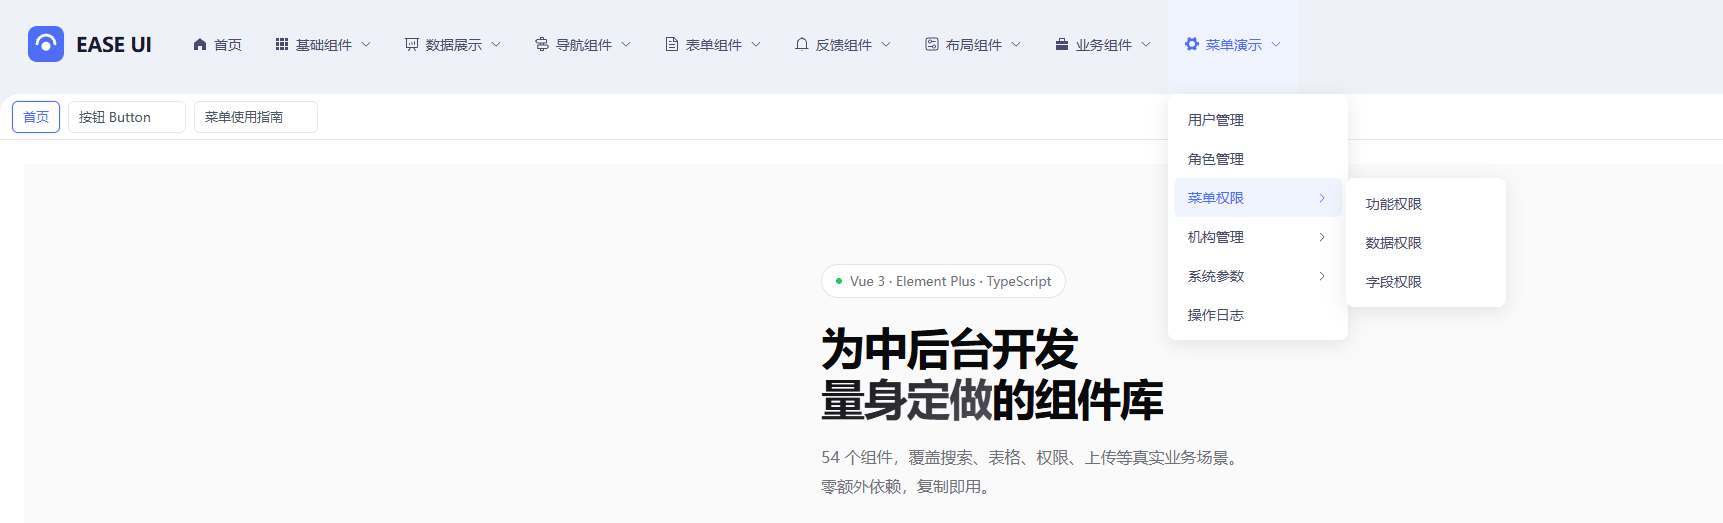
Task: Expand the 机构管理 submenu arrow
Action: [1322, 237]
